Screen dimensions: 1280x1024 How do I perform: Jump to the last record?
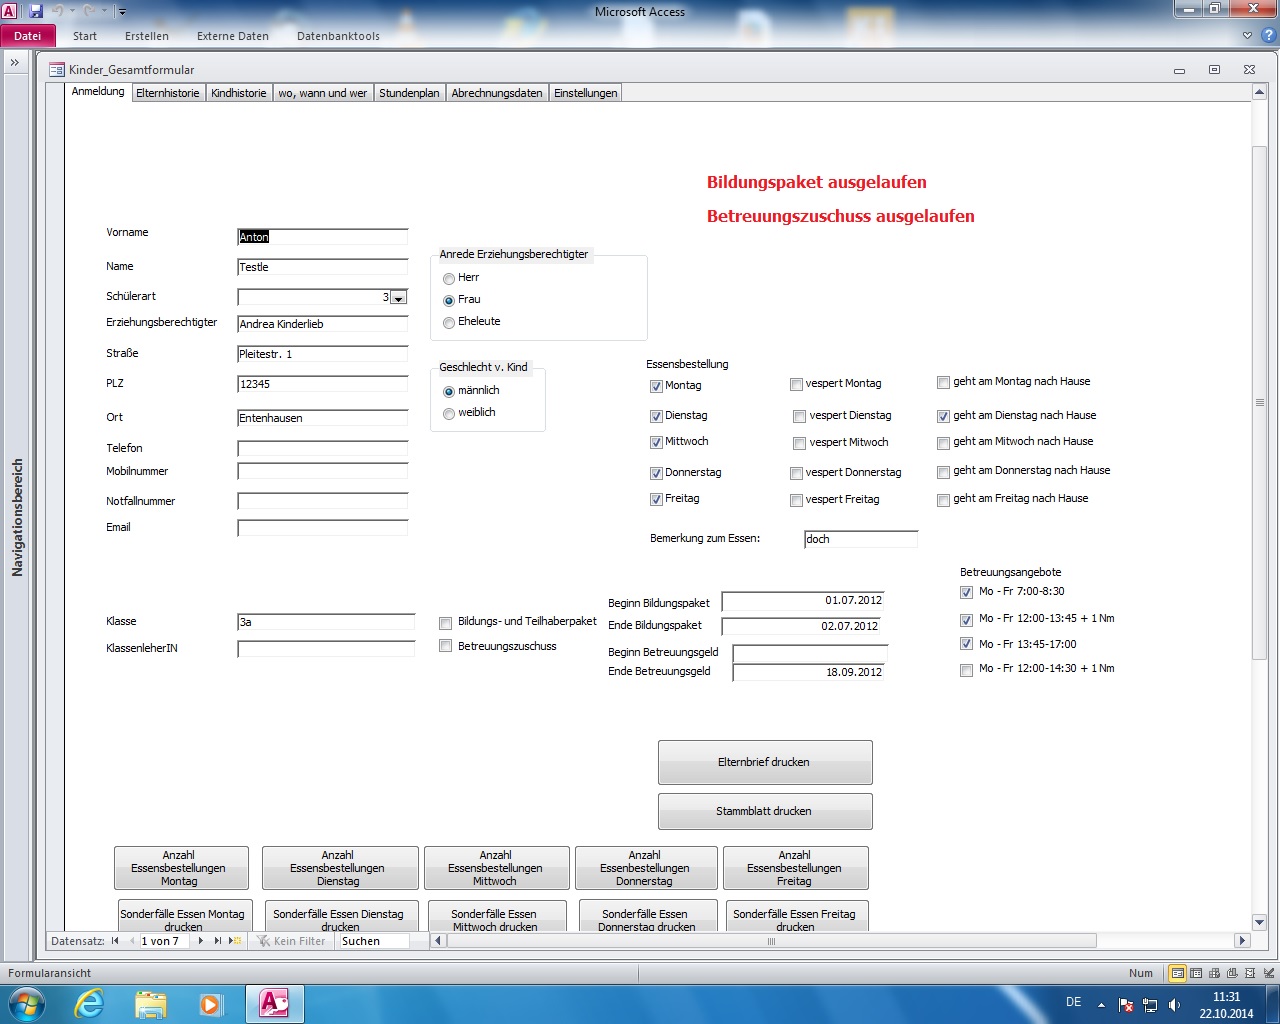pyautogui.click(x=218, y=941)
